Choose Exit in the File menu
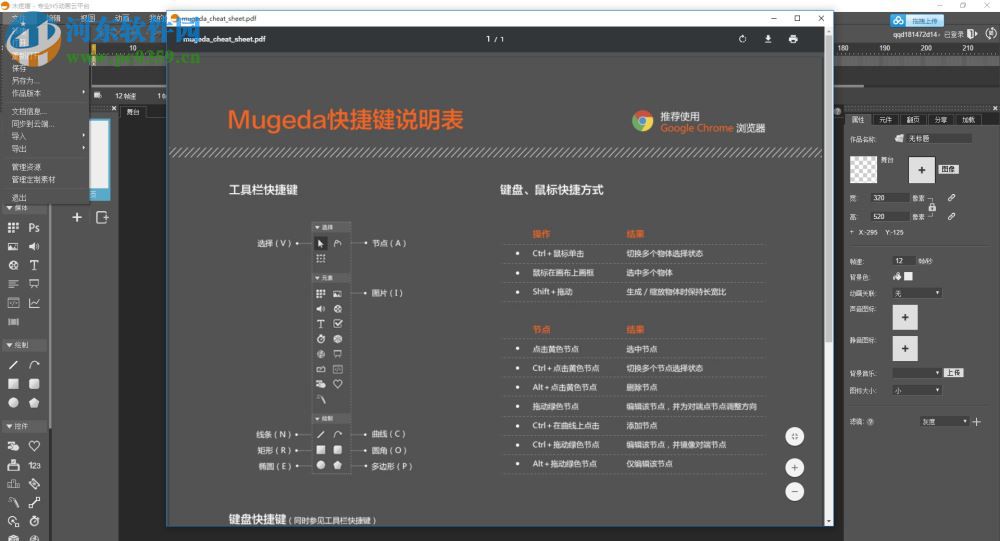The image size is (1000, 541). click(x=19, y=198)
